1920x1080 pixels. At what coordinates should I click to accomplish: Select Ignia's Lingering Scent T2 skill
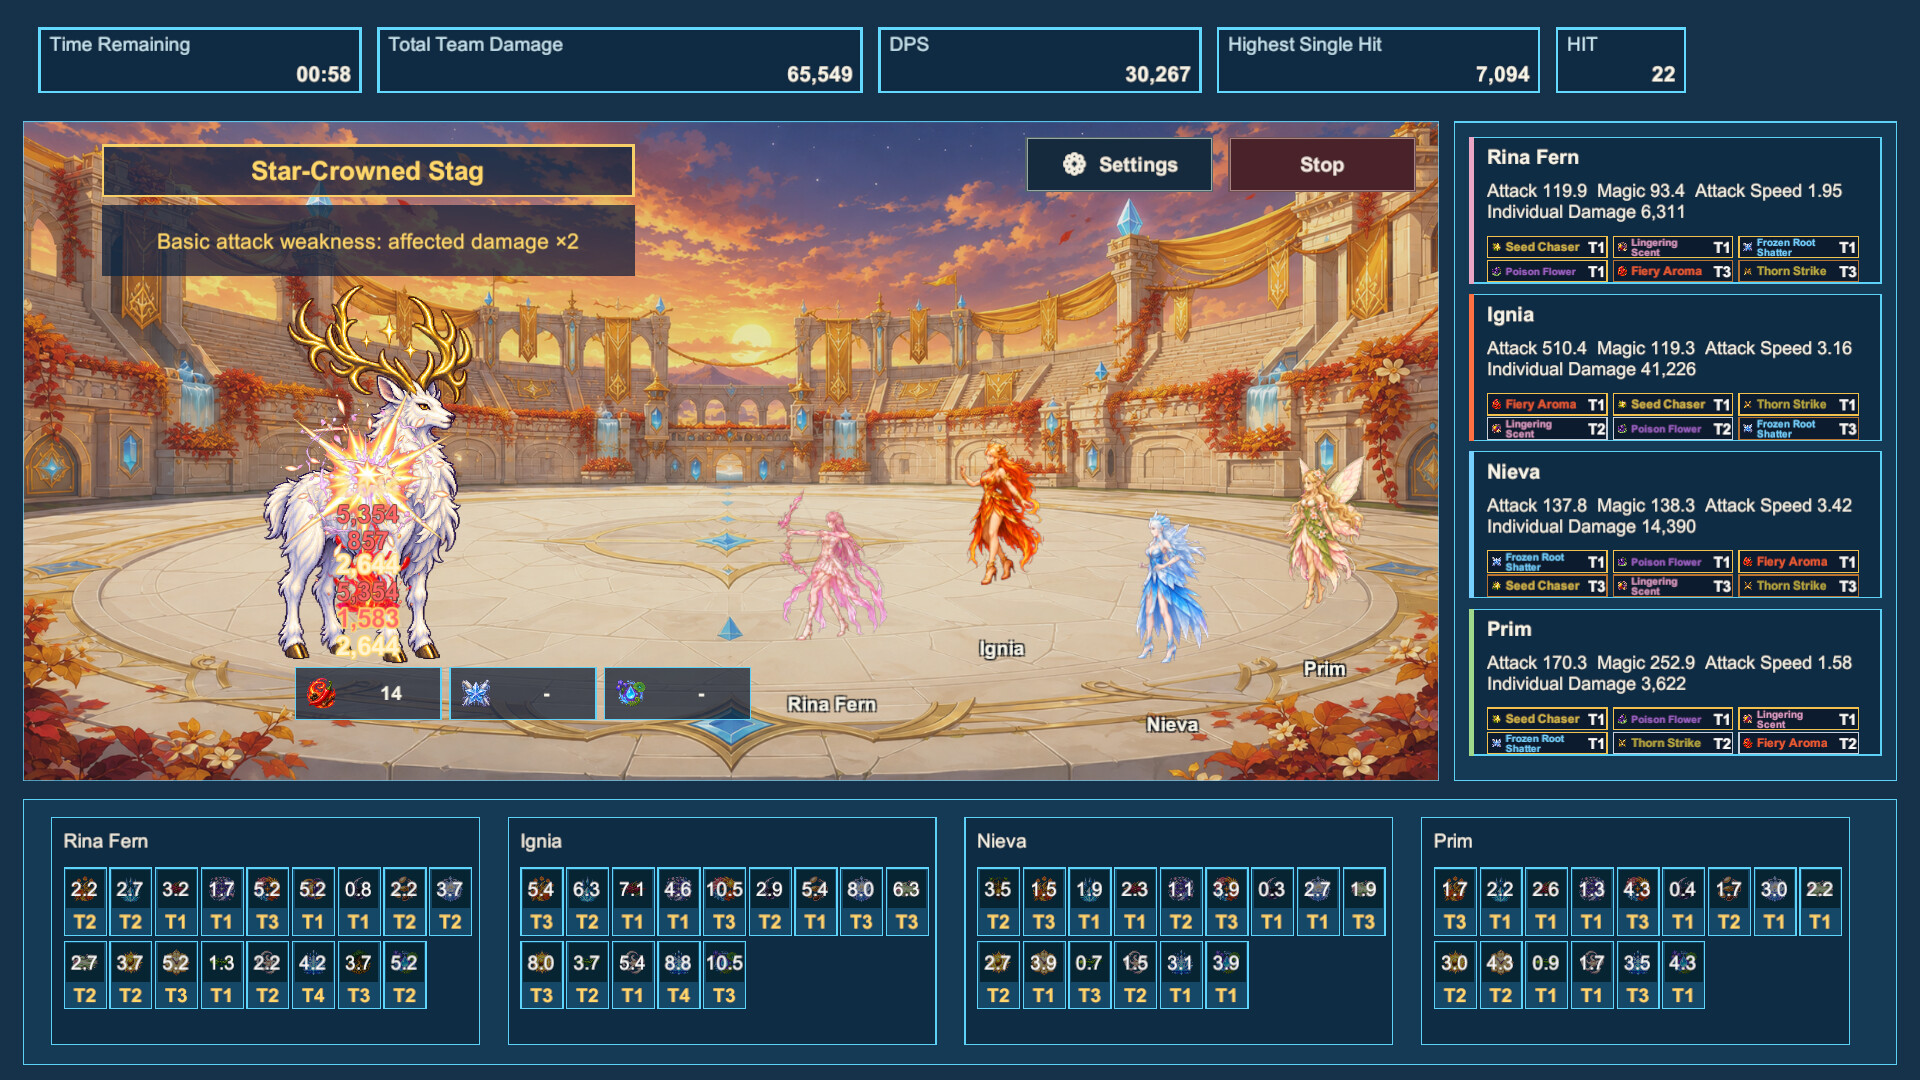pyautogui.click(x=1546, y=429)
